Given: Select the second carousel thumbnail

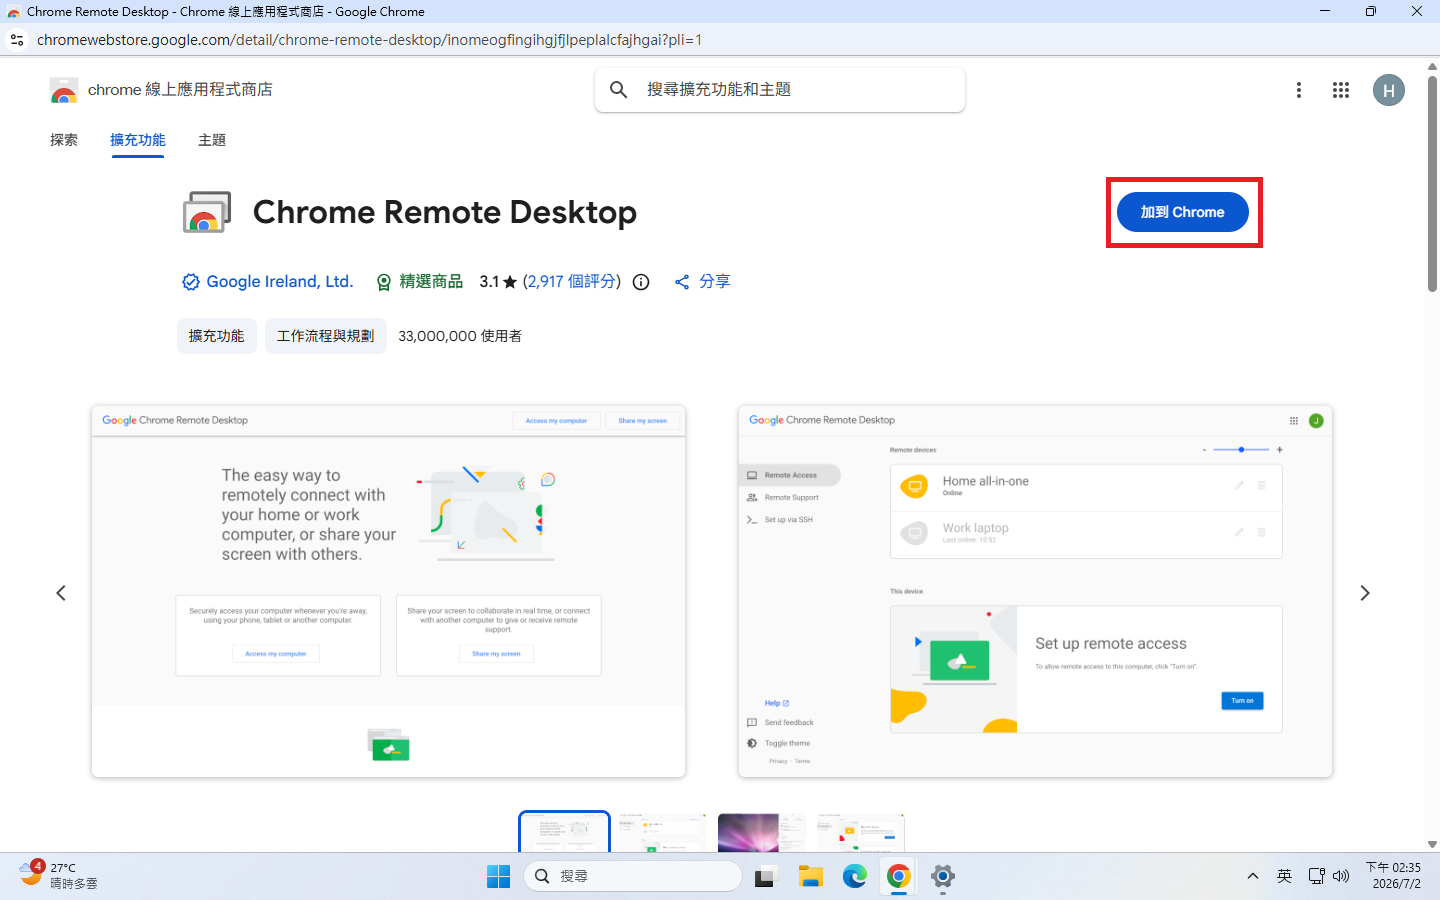Looking at the screenshot, I should (663, 832).
